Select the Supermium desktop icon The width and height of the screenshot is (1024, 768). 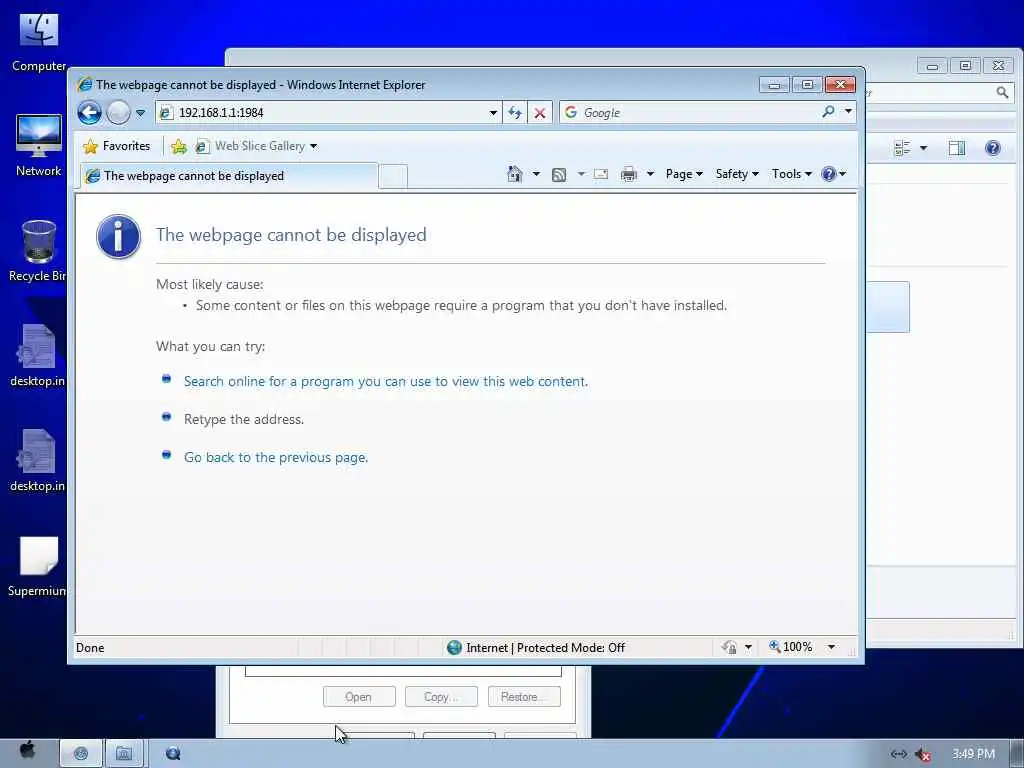37,566
